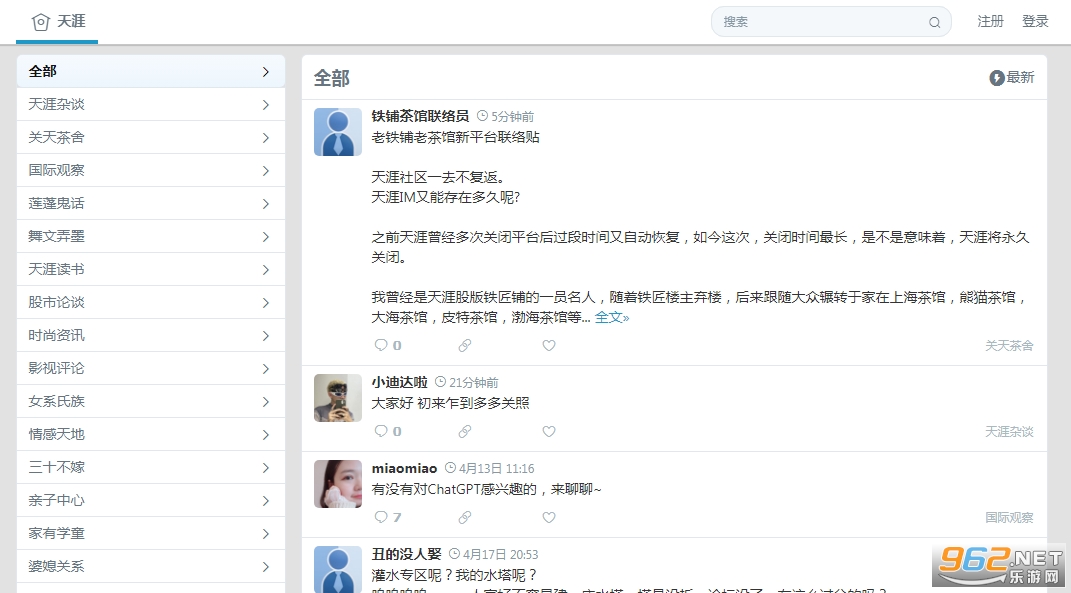Open miaomiao avatar photo
1071x593 pixels.
point(337,484)
